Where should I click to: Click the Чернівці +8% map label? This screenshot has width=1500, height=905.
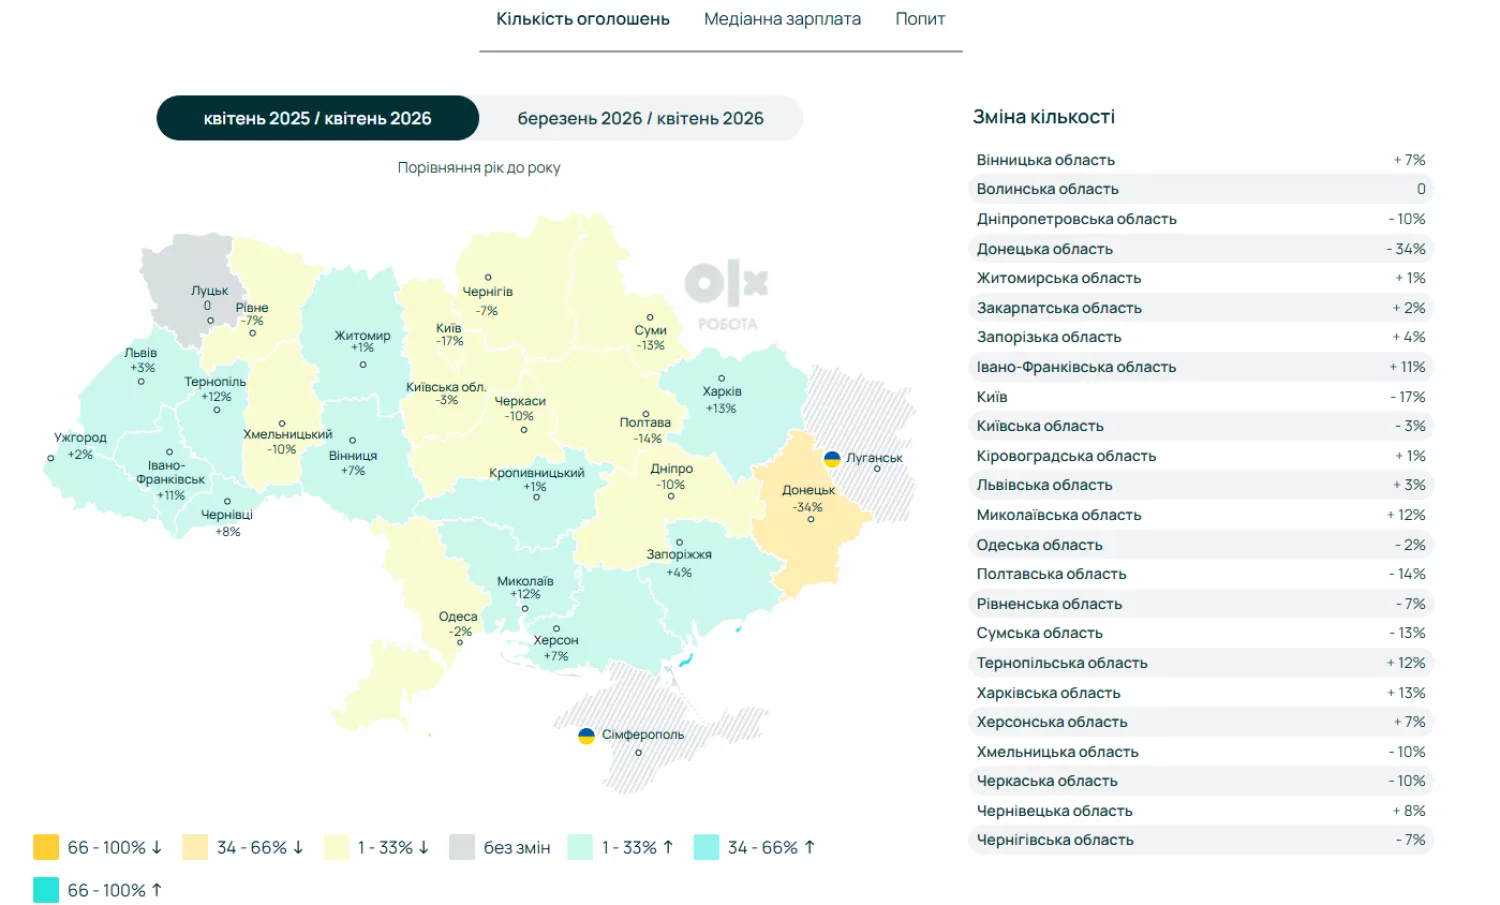(227, 523)
